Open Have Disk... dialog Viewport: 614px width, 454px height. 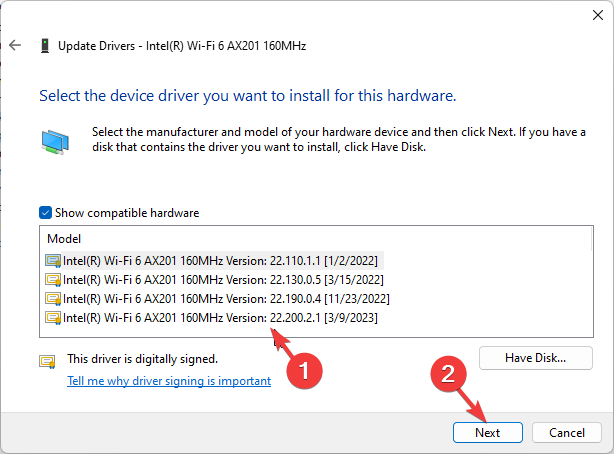[x=536, y=358]
